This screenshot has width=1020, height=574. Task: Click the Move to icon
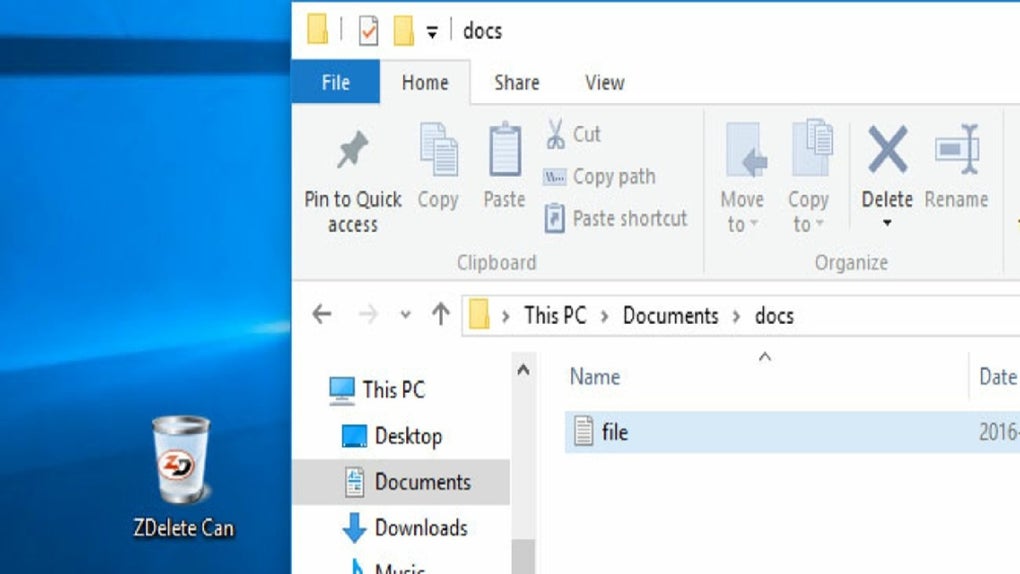pos(745,150)
